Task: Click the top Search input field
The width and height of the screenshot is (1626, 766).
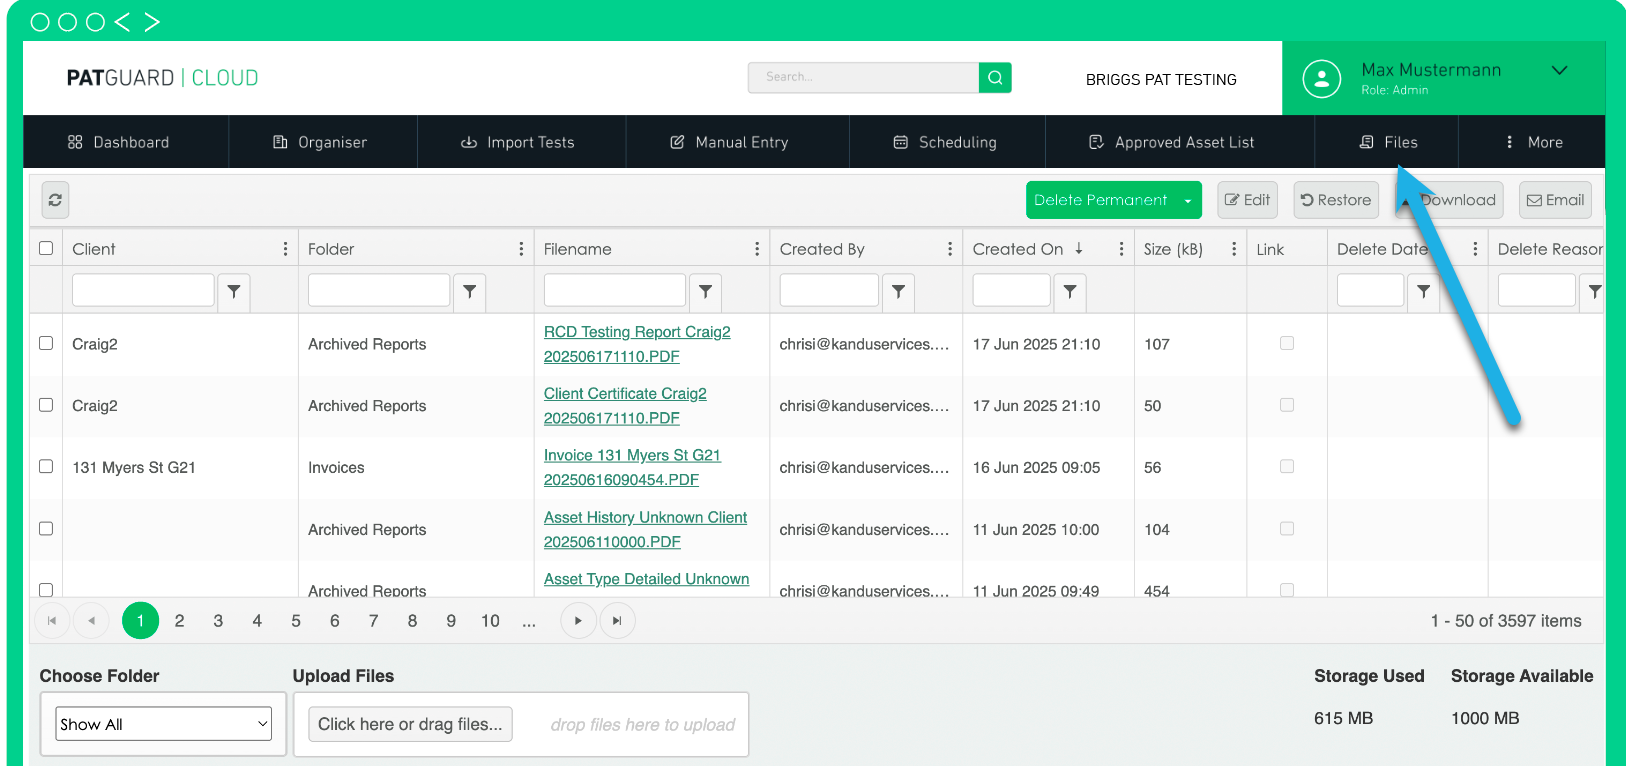Action: coord(862,77)
